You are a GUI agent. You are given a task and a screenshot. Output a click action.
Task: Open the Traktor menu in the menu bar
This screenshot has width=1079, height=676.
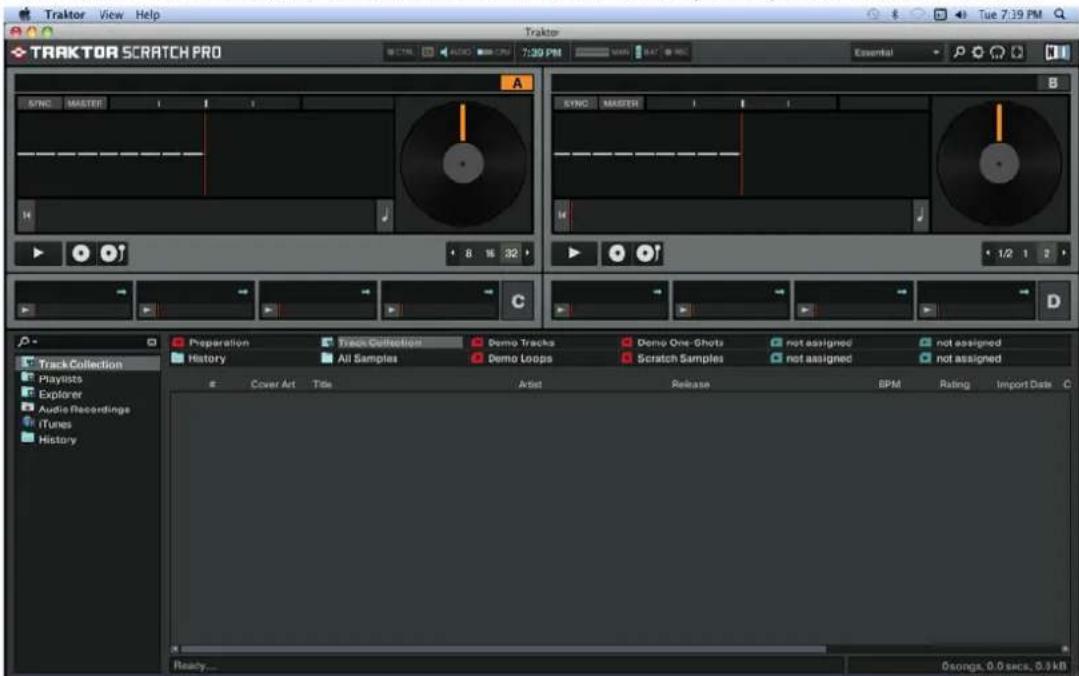[65, 14]
